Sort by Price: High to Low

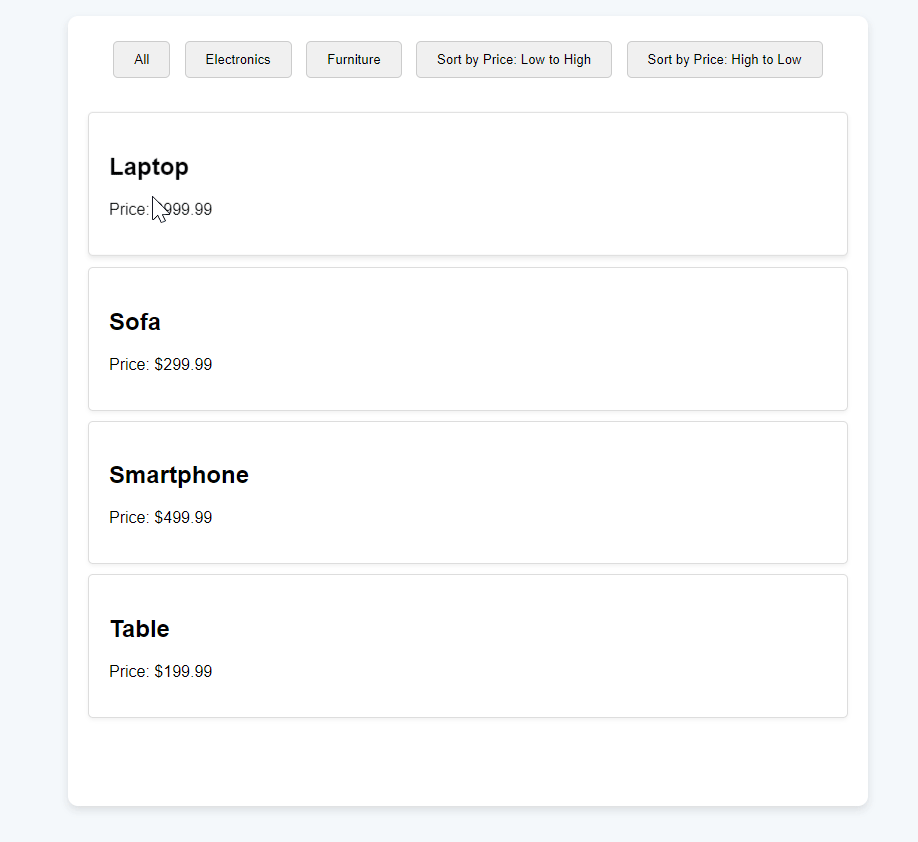pos(724,60)
